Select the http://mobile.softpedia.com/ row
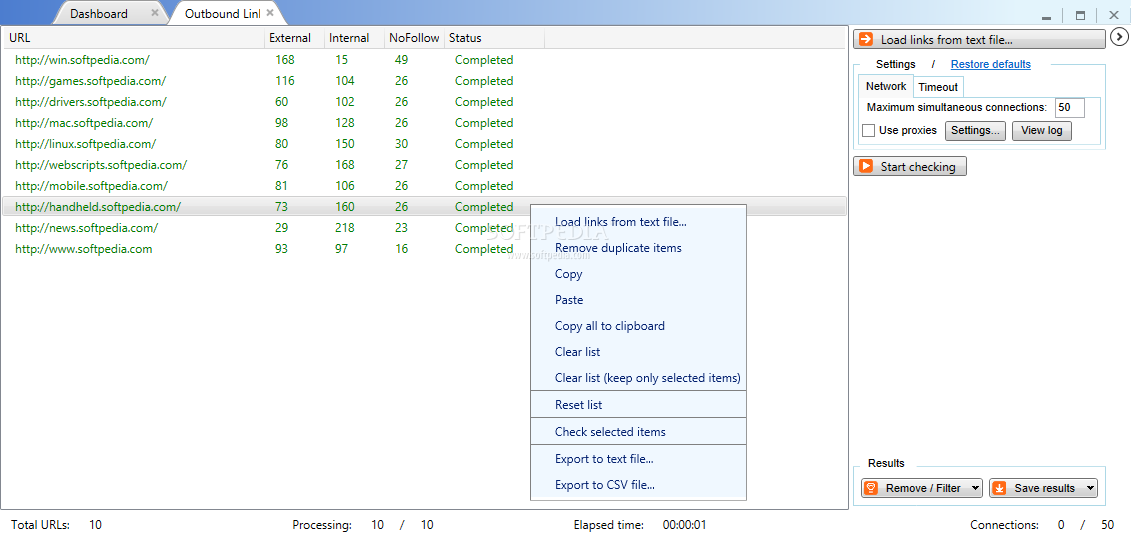The width and height of the screenshot is (1131, 538). point(424,185)
